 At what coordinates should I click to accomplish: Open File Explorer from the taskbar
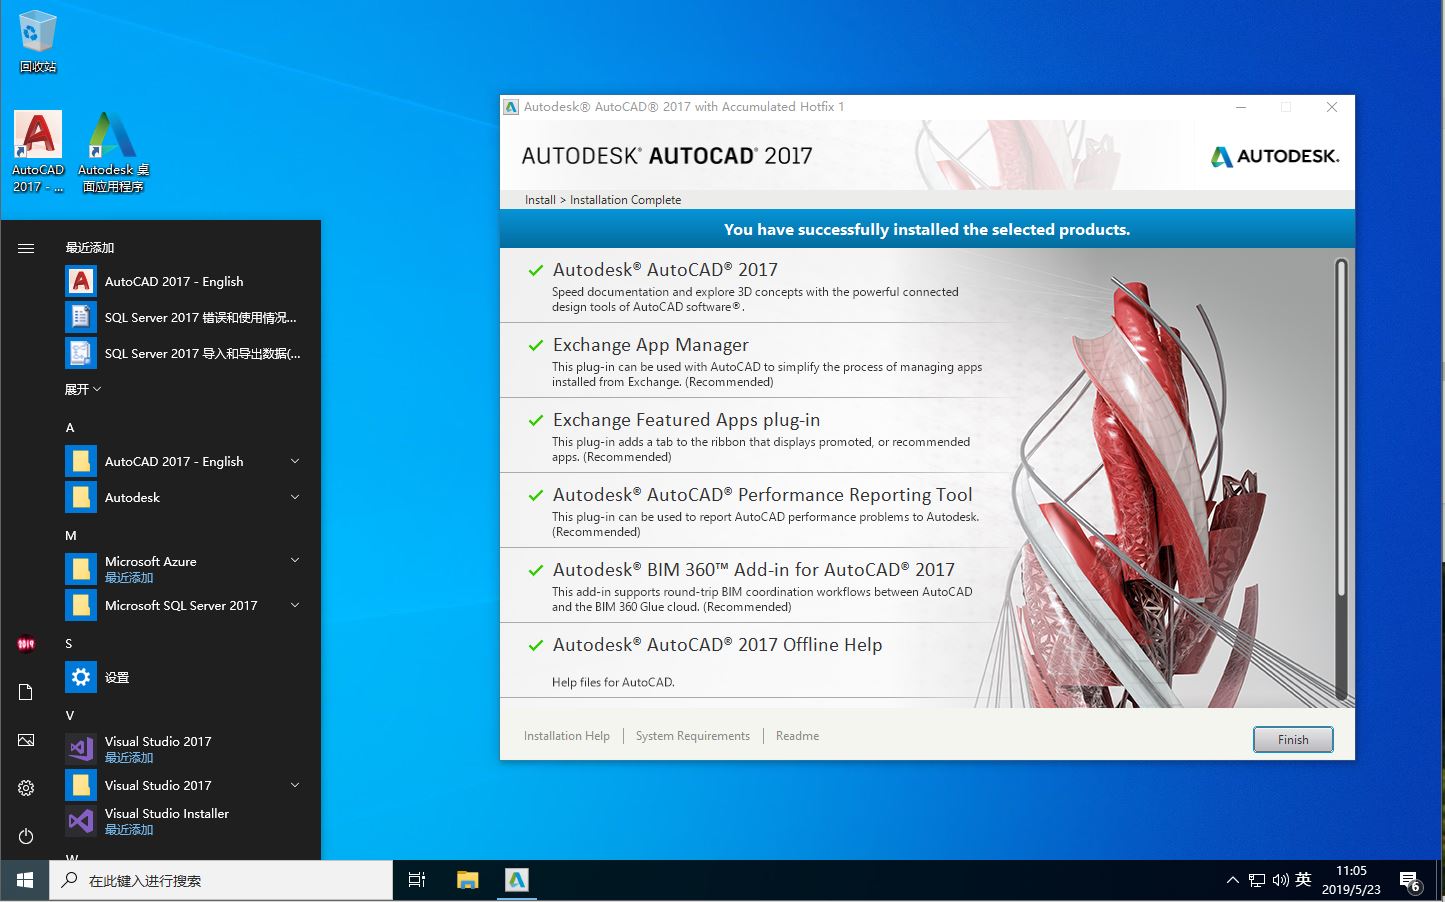[467, 880]
